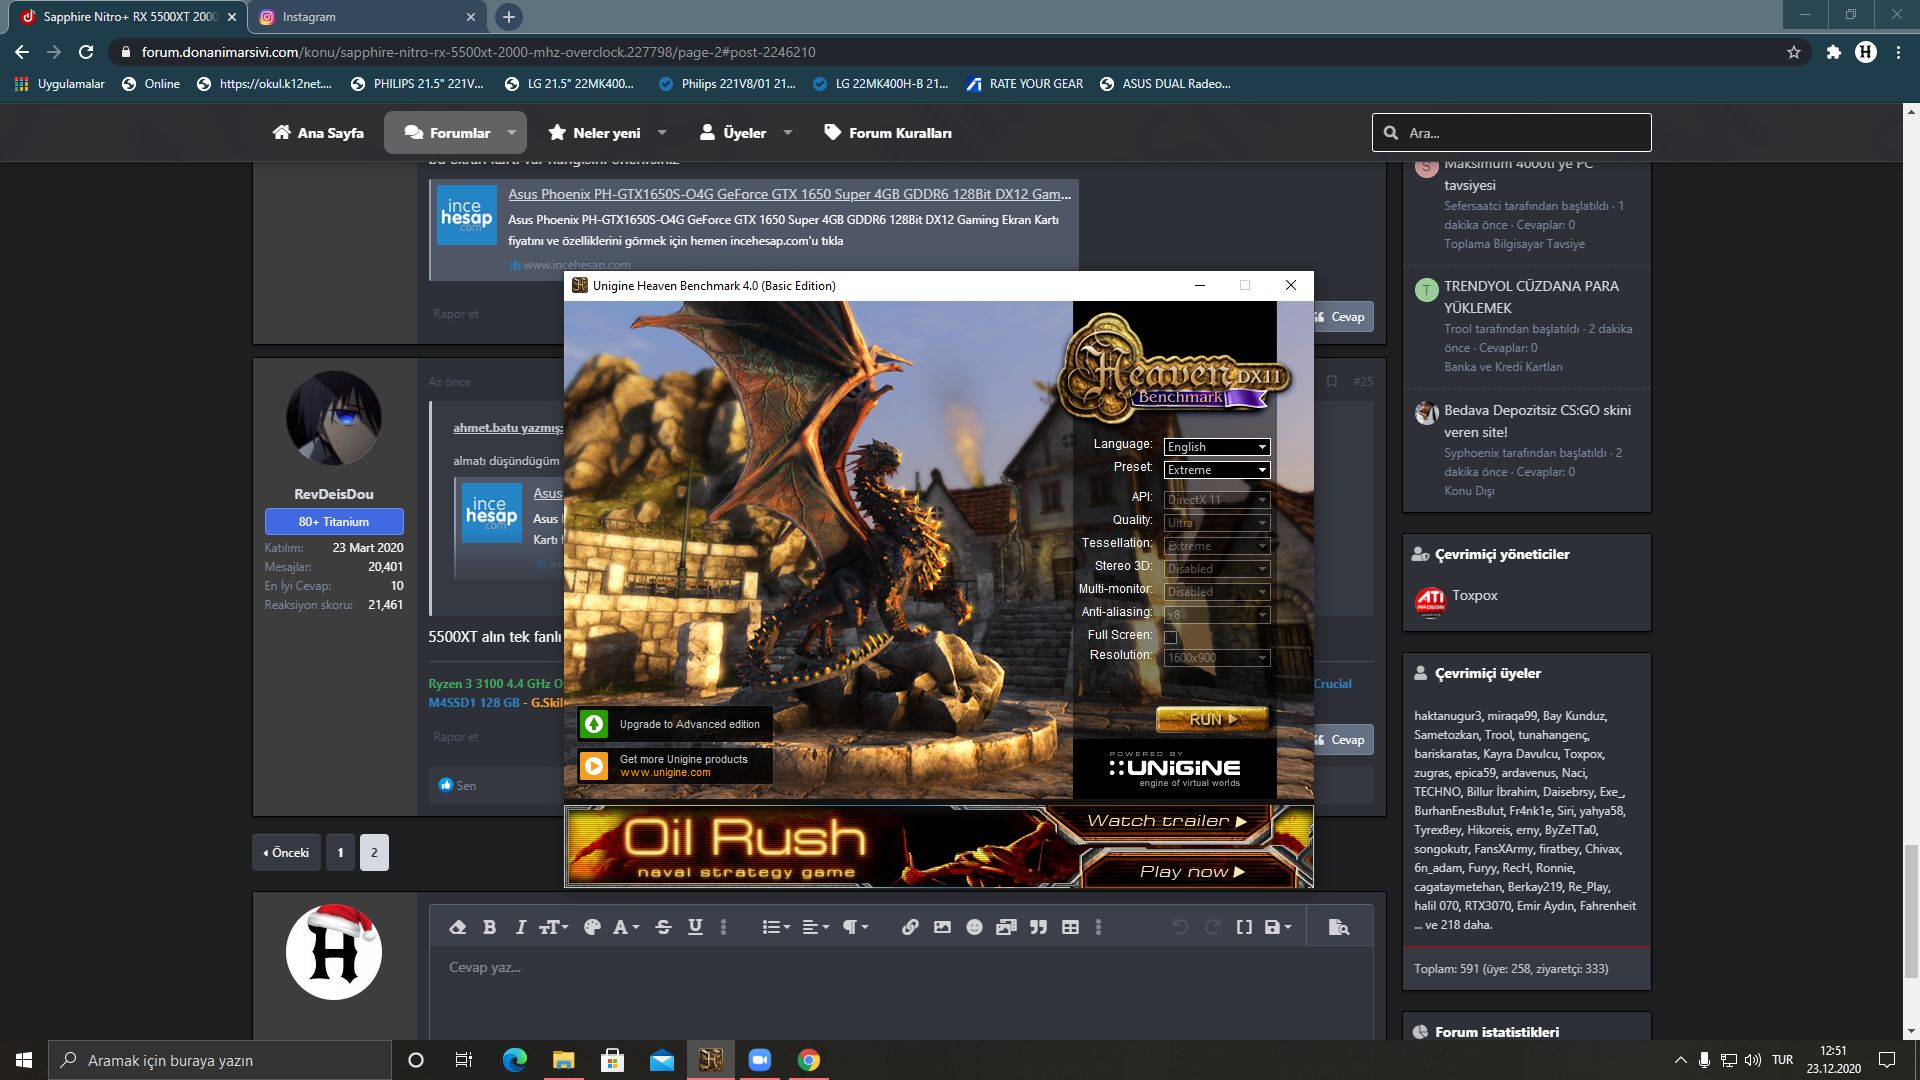Open the Üyeler menu item

pyautogui.click(x=733, y=133)
